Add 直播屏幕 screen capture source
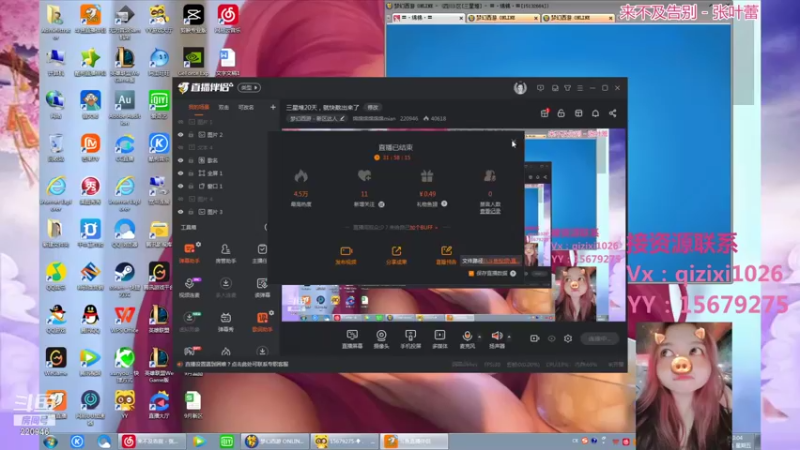This screenshot has height=450, width=800. pos(352,339)
